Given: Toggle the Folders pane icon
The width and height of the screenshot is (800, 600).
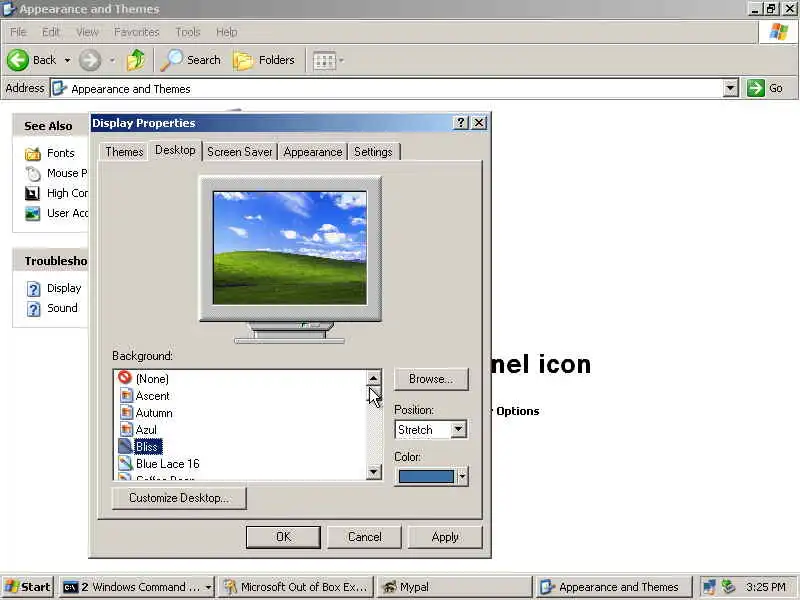Looking at the screenshot, I should click(x=243, y=61).
